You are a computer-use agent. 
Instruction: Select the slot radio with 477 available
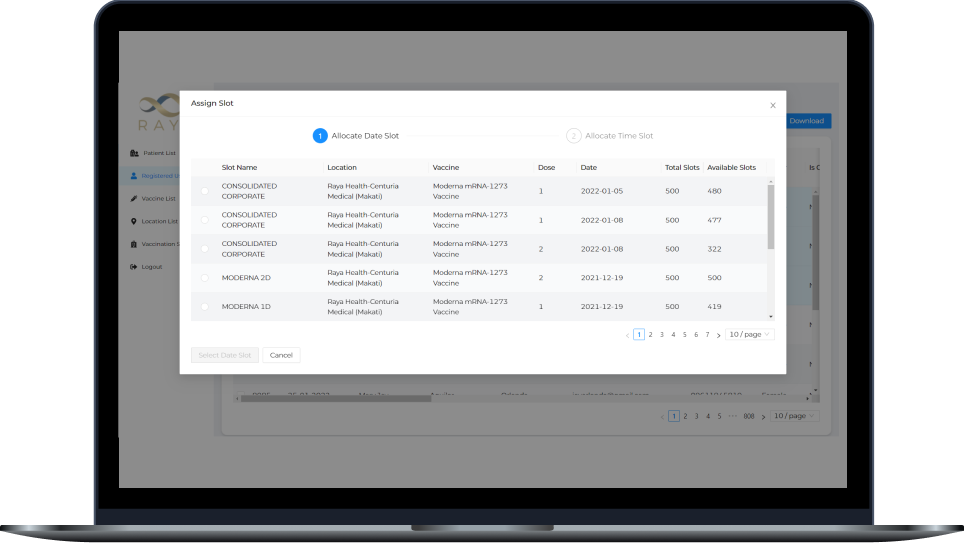[205, 220]
